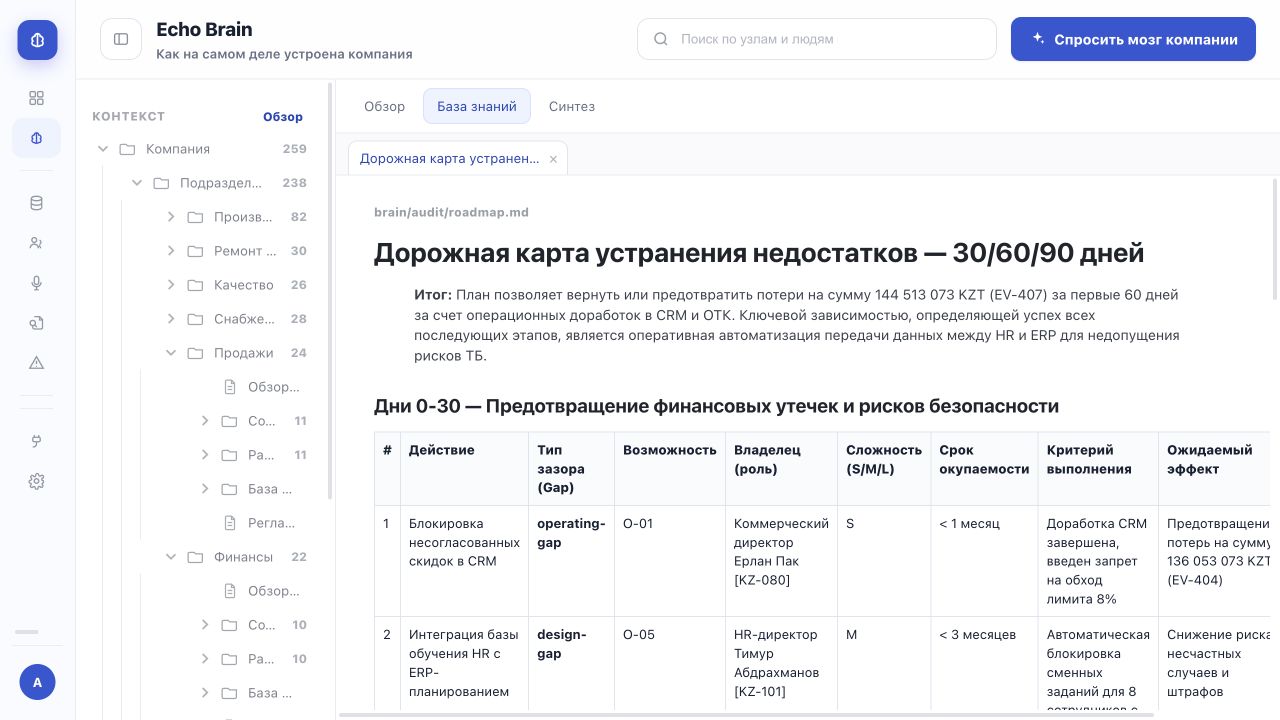This screenshot has width=1280, height=720.
Task: Click the Обзор link beside КОНТЕКСТ
Action: coord(283,116)
